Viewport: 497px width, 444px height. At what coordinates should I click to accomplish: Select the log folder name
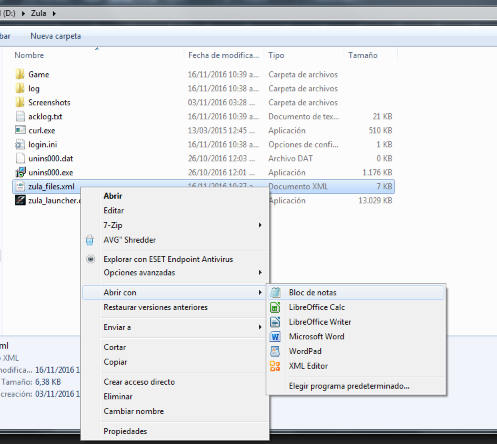(34, 88)
